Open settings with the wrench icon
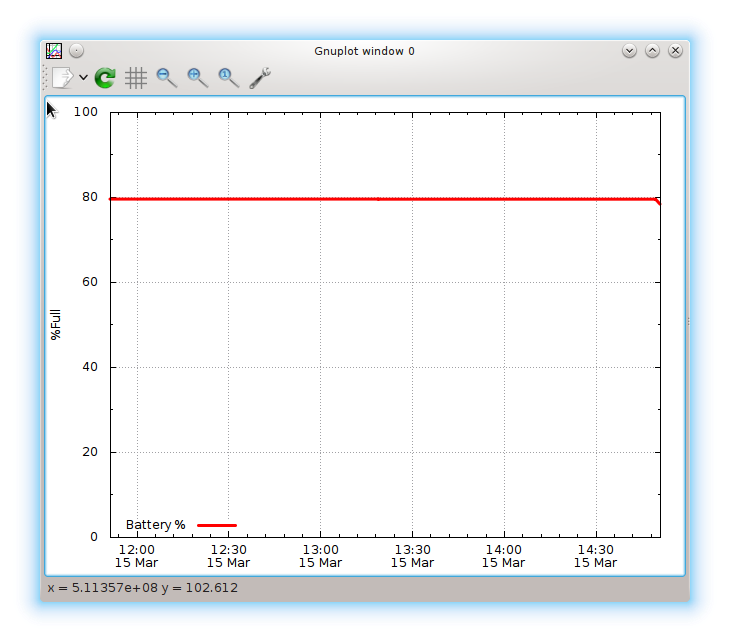The image size is (730, 642). click(260, 78)
